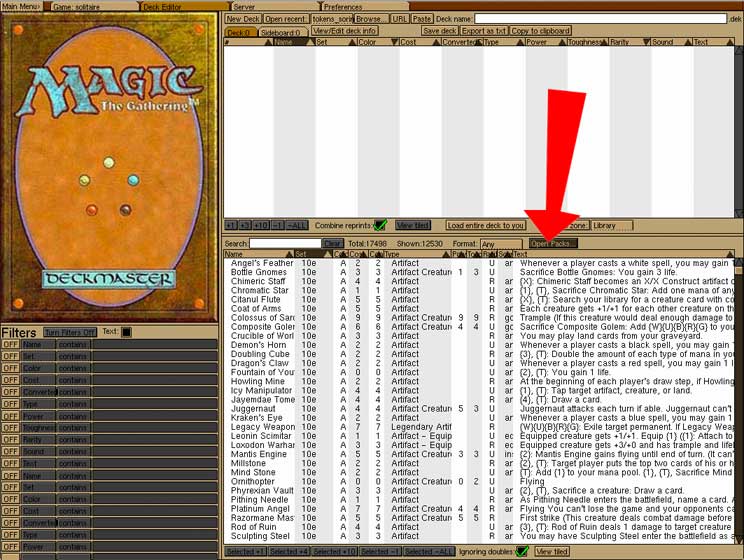Sort deck list by Rarity column arrow
Viewport: 744px width, 560px height.
(646, 42)
